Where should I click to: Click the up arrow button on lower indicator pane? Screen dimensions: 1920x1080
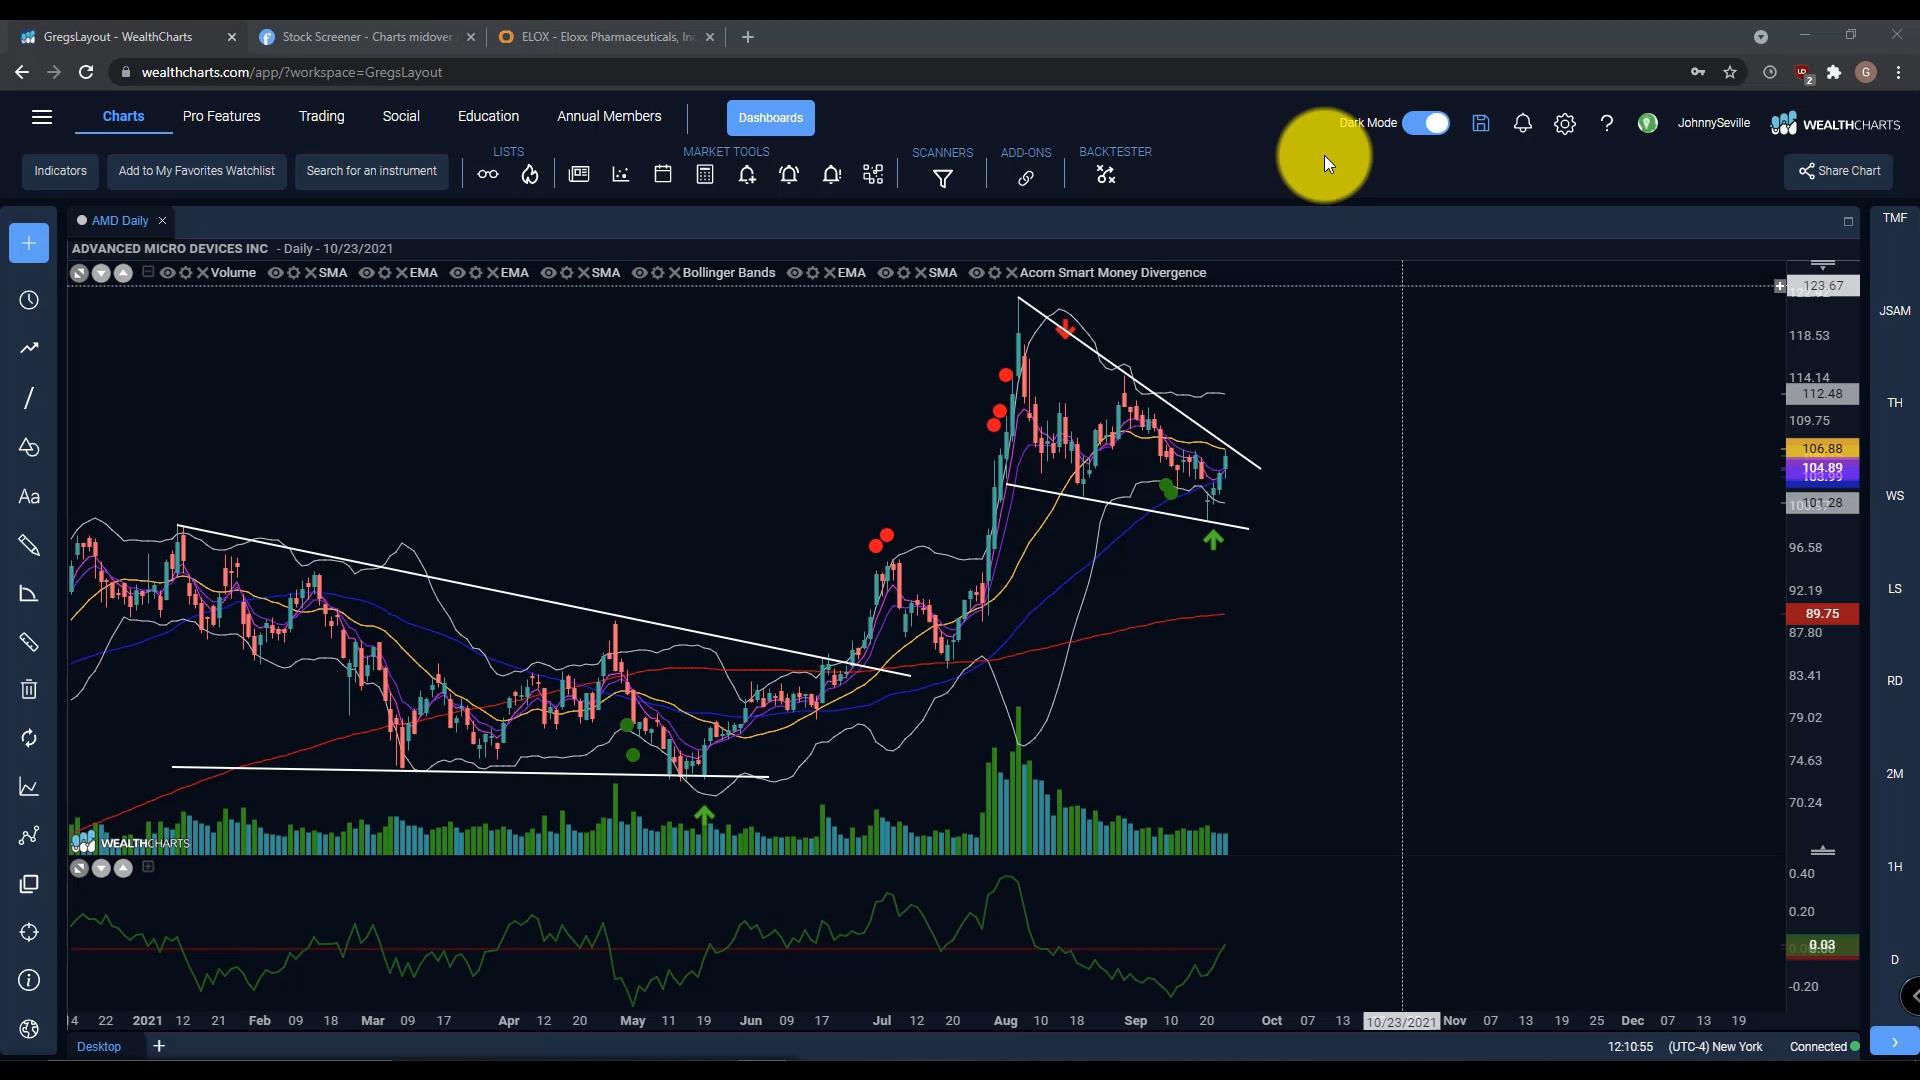pos(123,868)
